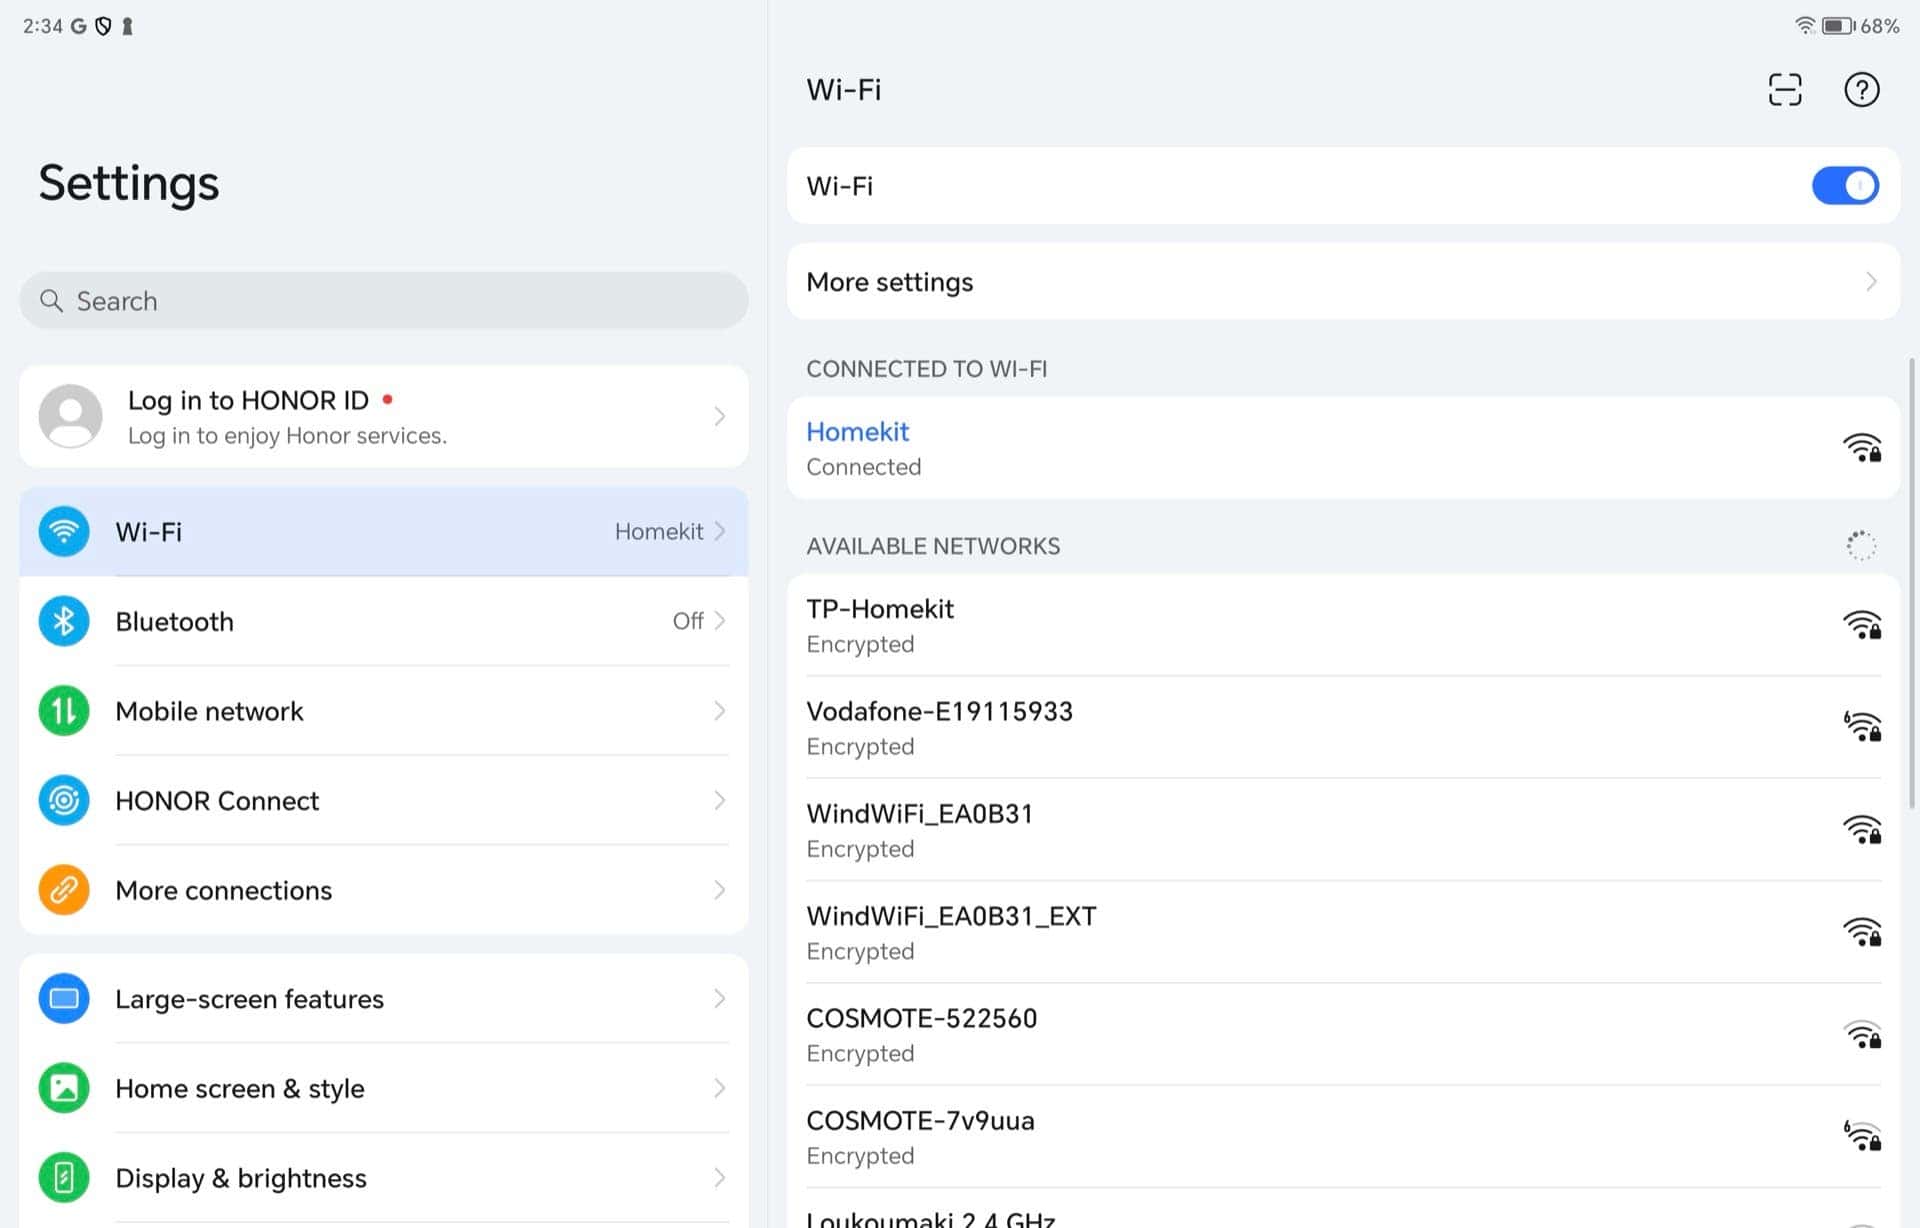Viewport: 1920px width, 1228px height.
Task: Tap the Google G status bar icon
Action: coord(78,26)
